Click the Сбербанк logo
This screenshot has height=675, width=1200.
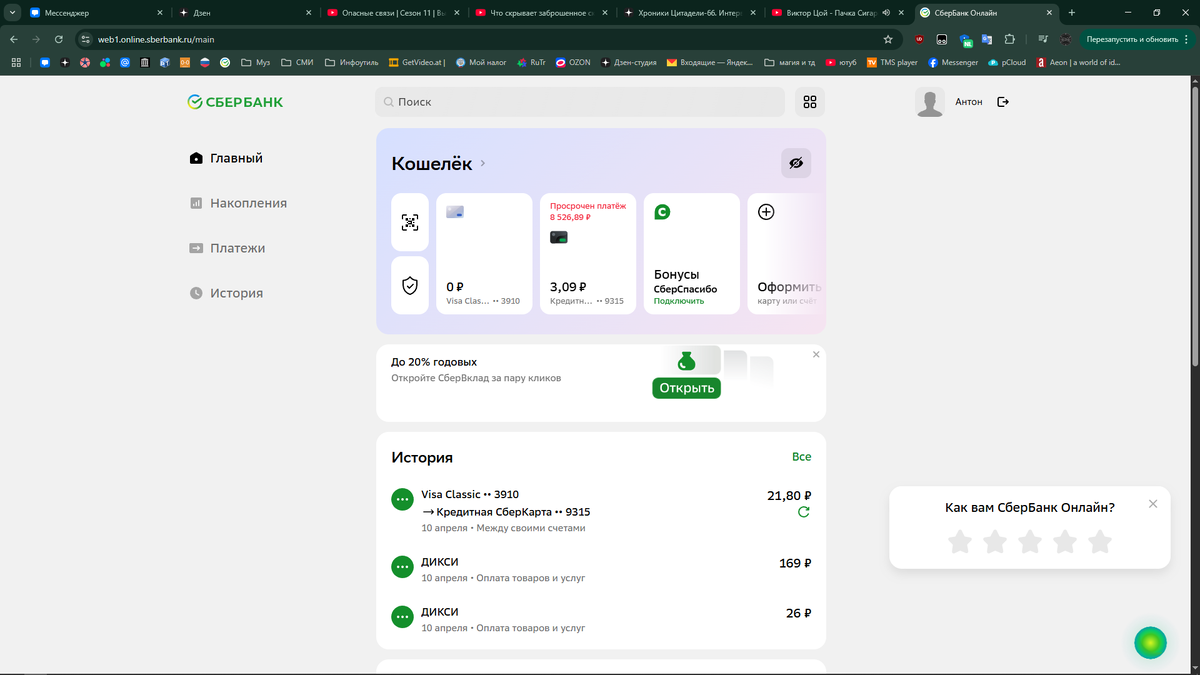click(x=235, y=102)
